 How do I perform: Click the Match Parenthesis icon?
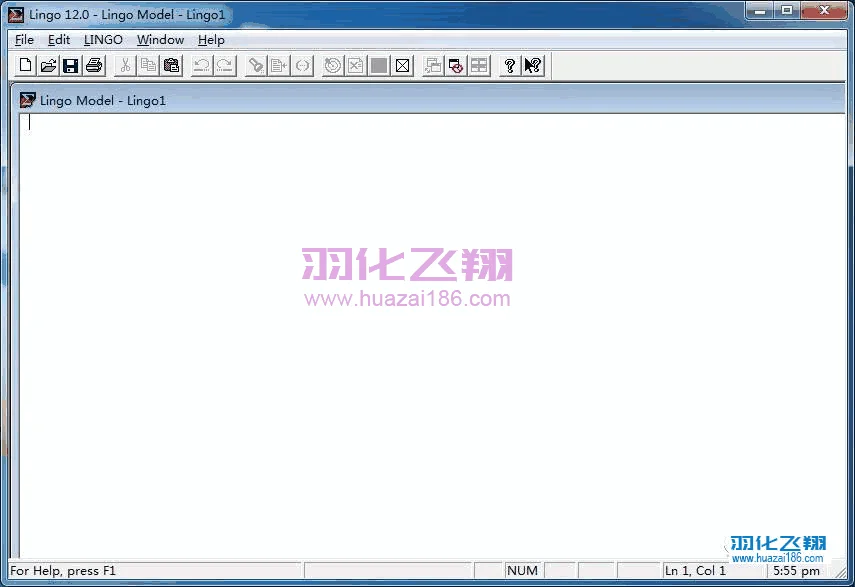point(302,65)
